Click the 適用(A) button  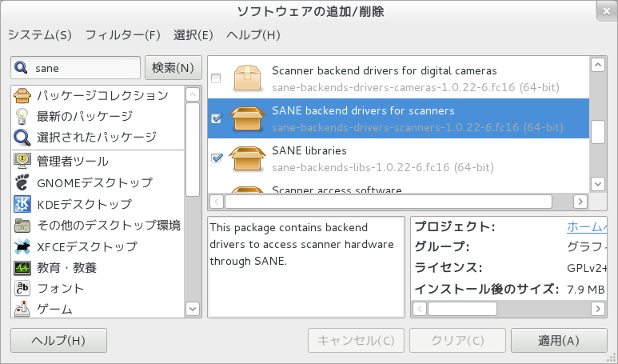click(x=559, y=340)
